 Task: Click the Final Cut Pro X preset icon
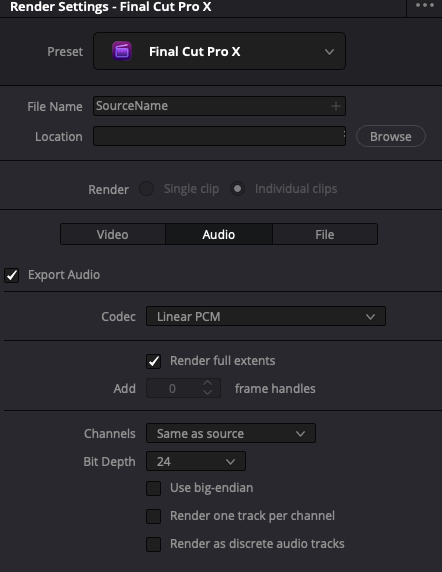(122, 51)
